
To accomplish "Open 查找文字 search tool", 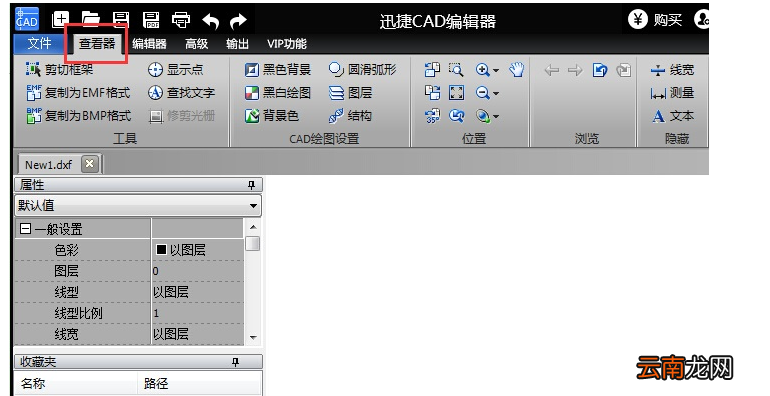I will (181, 92).
